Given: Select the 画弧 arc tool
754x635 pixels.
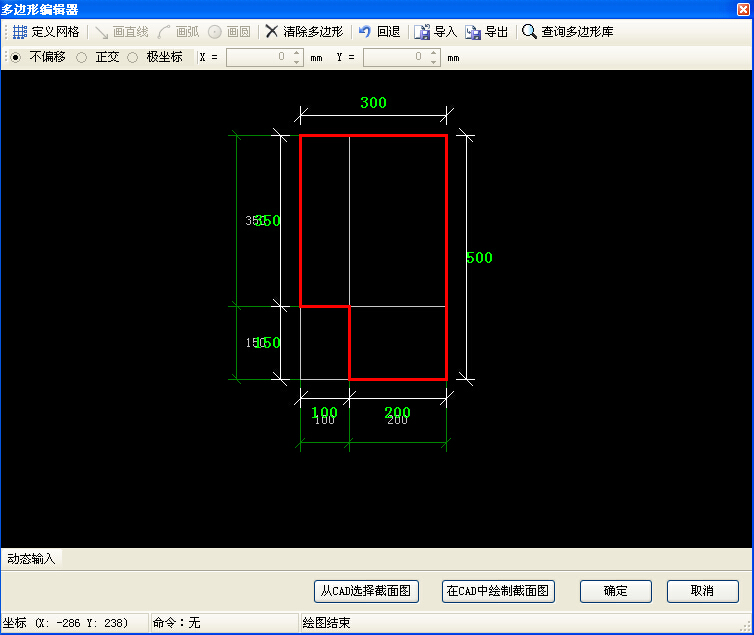Looking at the screenshot, I should coord(178,32).
